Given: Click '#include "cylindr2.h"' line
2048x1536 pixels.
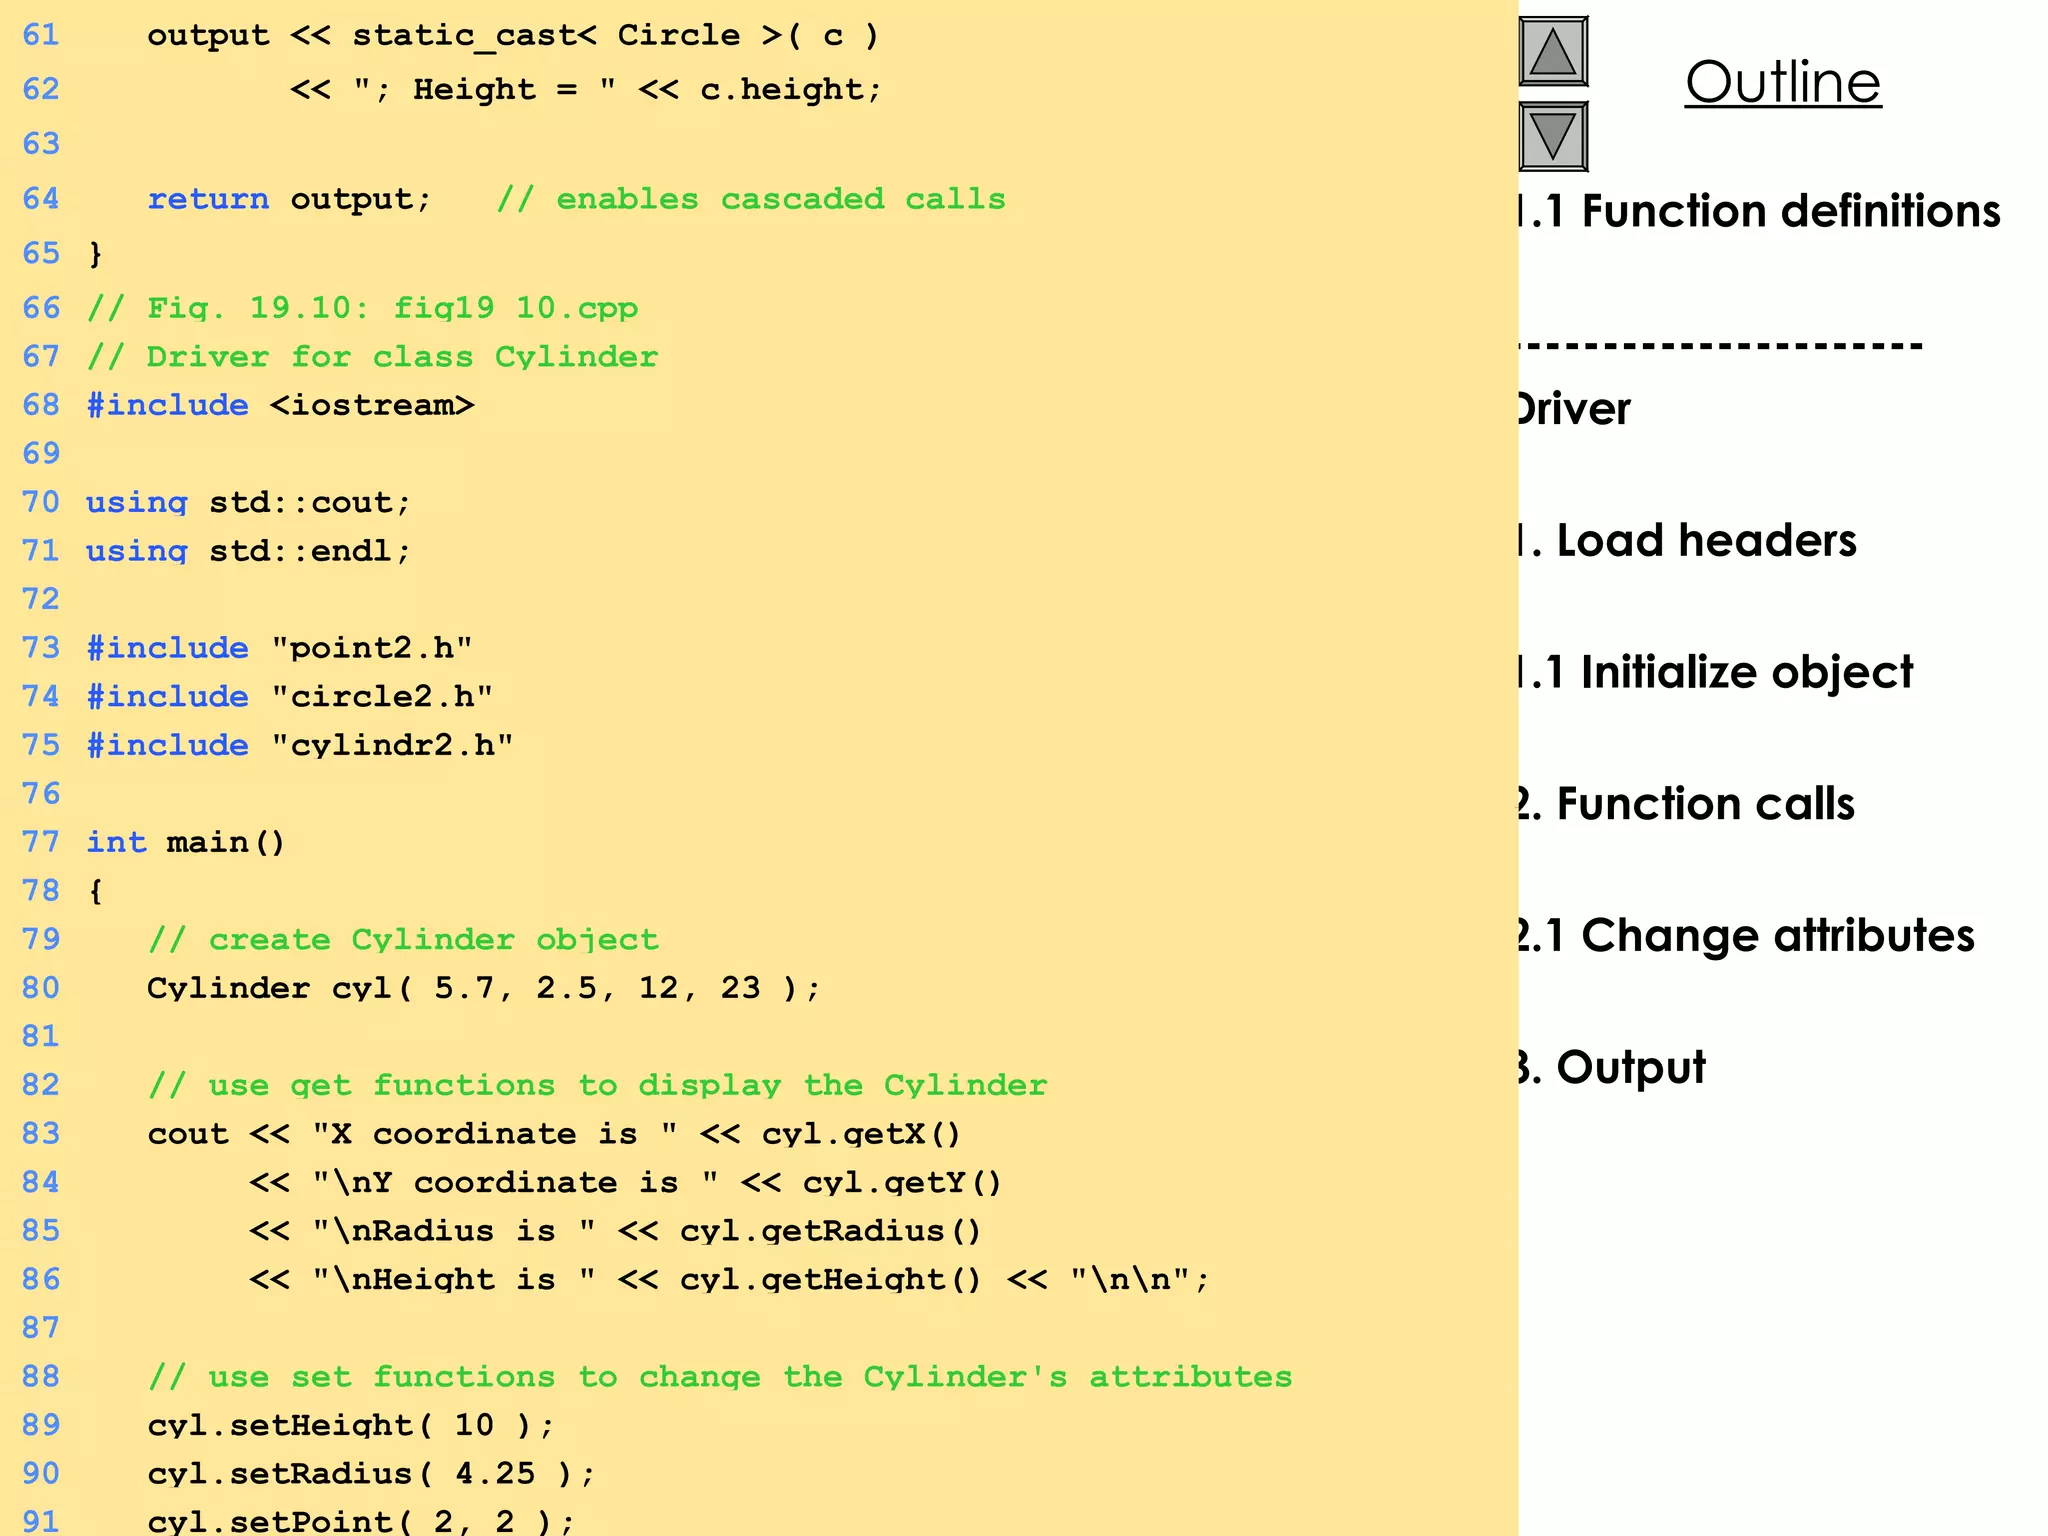Looking at the screenshot, I should pos(300,745).
